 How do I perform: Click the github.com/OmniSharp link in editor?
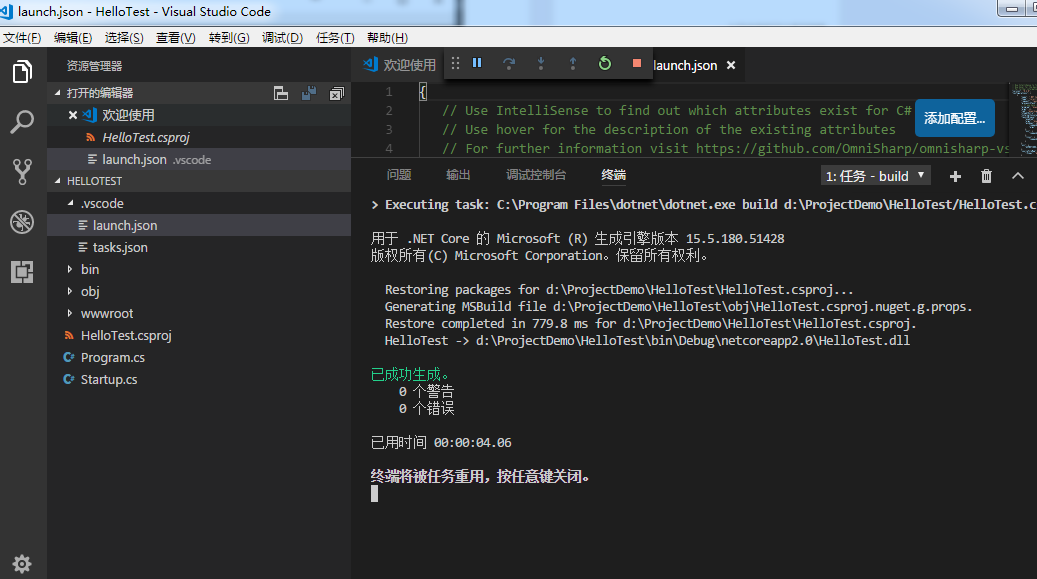coord(852,148)
